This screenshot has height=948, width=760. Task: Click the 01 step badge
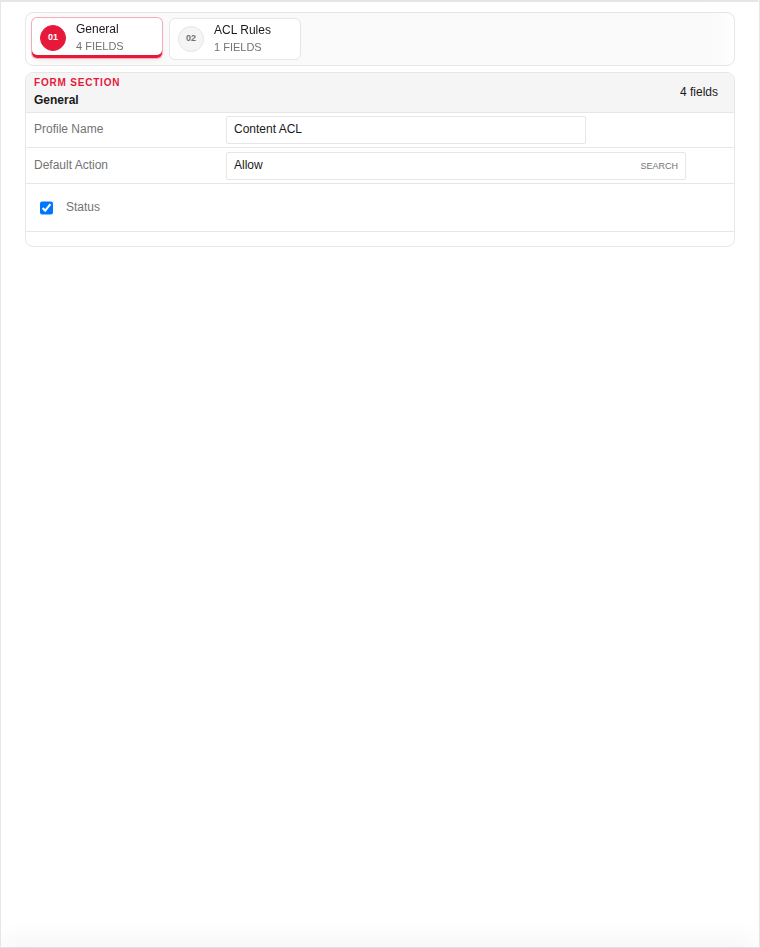[x=53, y=37]
